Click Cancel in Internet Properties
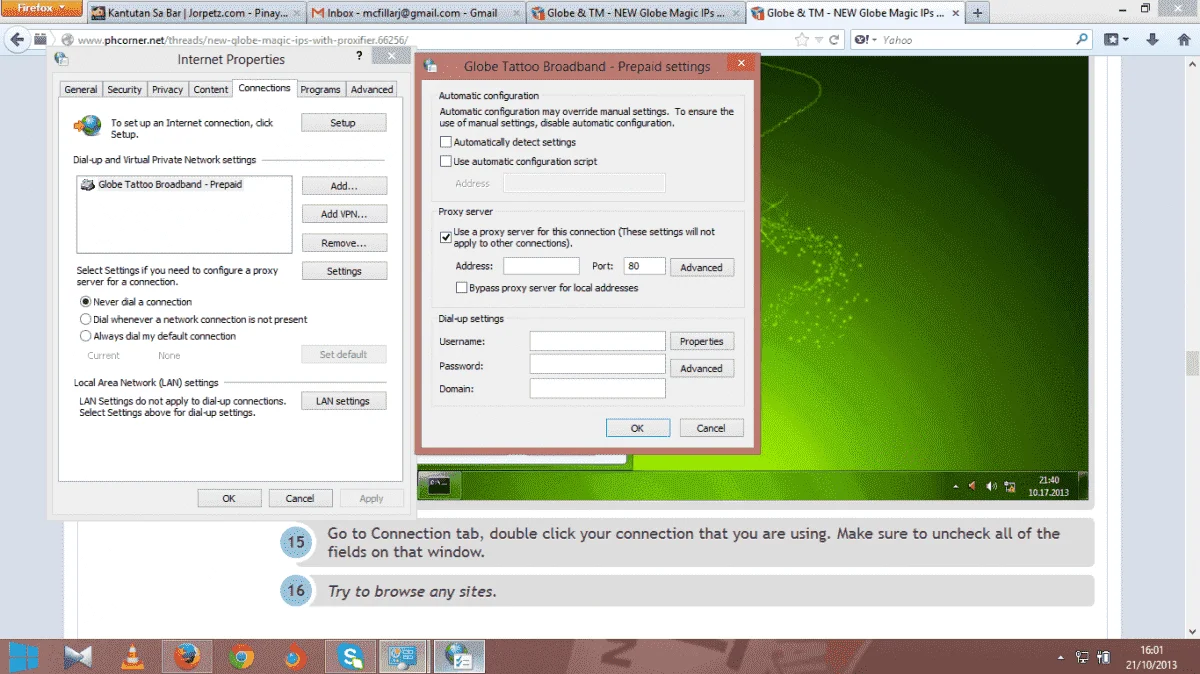1200x674 pixels. (x=300, y=498)
